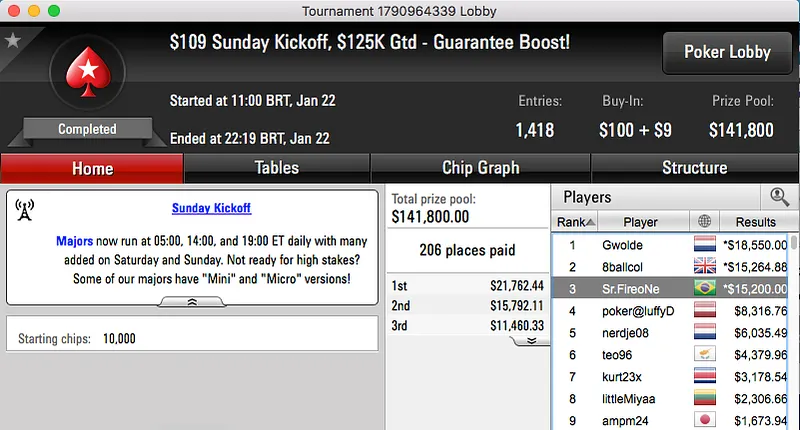Viewport: 800px width, 430px height.
Task: Click the Majors link text
Action: point(75,242)
